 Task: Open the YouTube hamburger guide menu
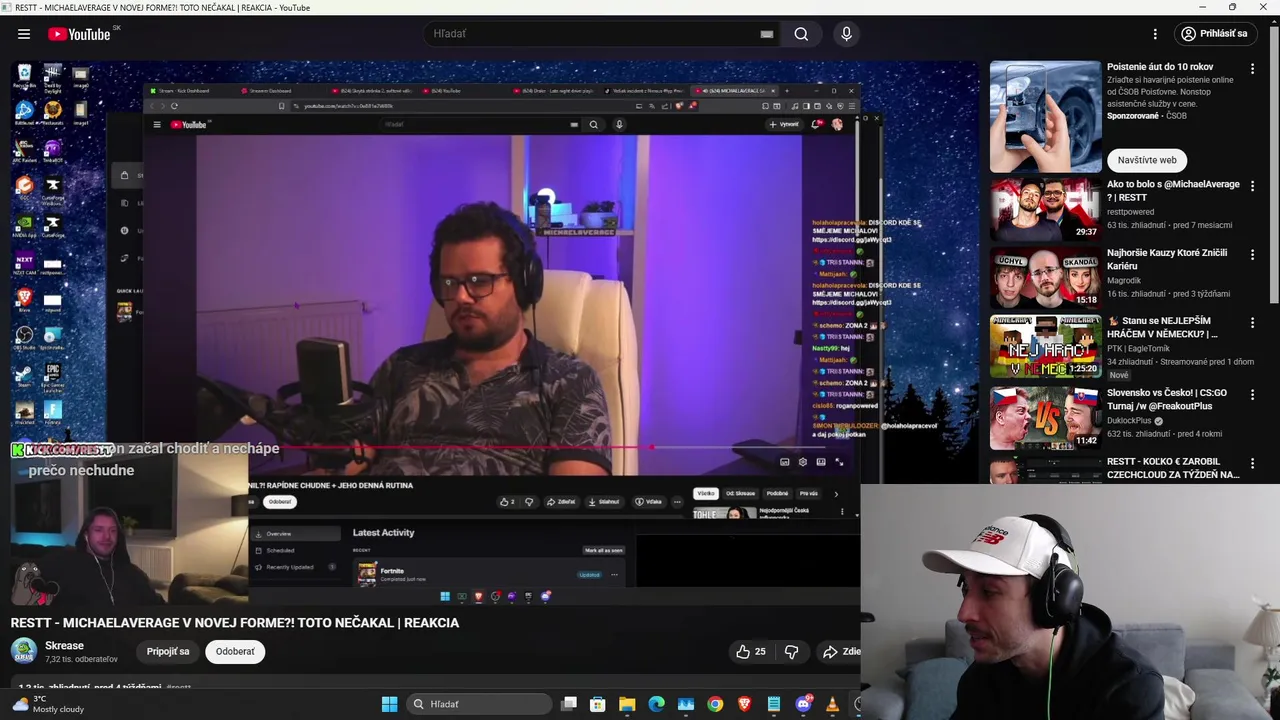(24, 34)
